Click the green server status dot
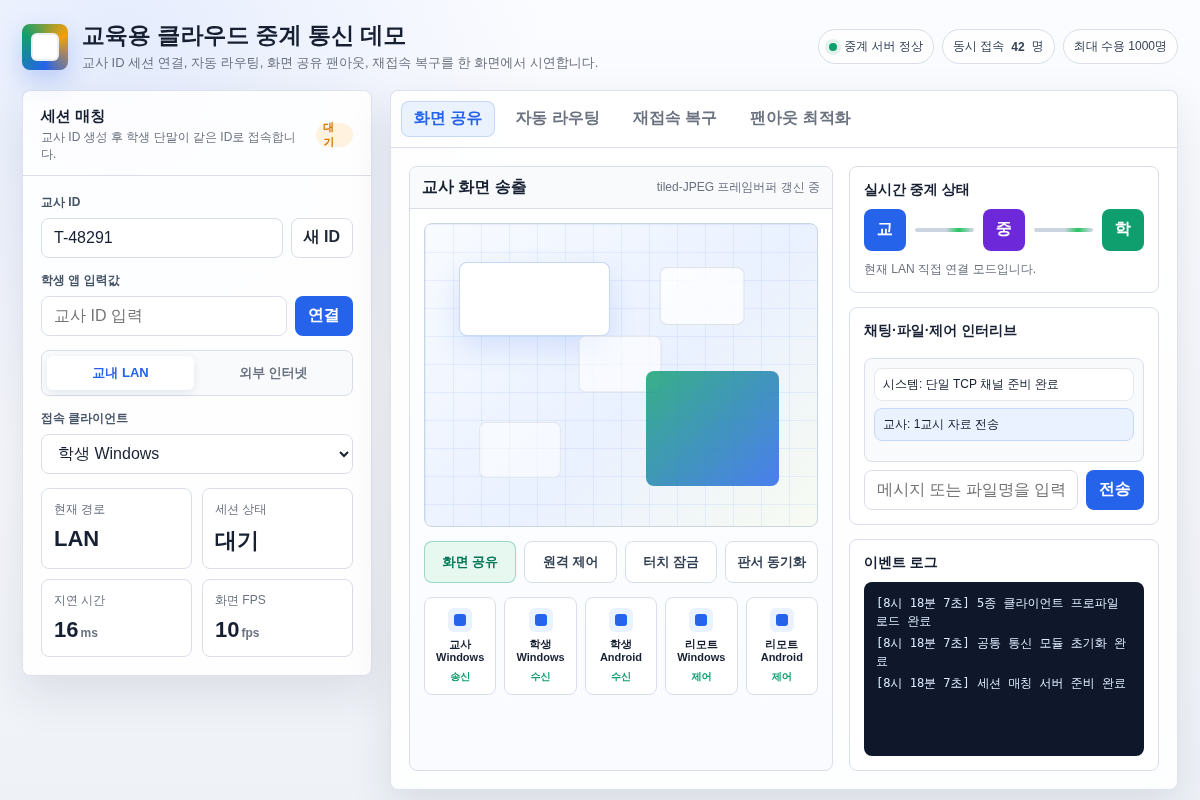 (833, 47)
